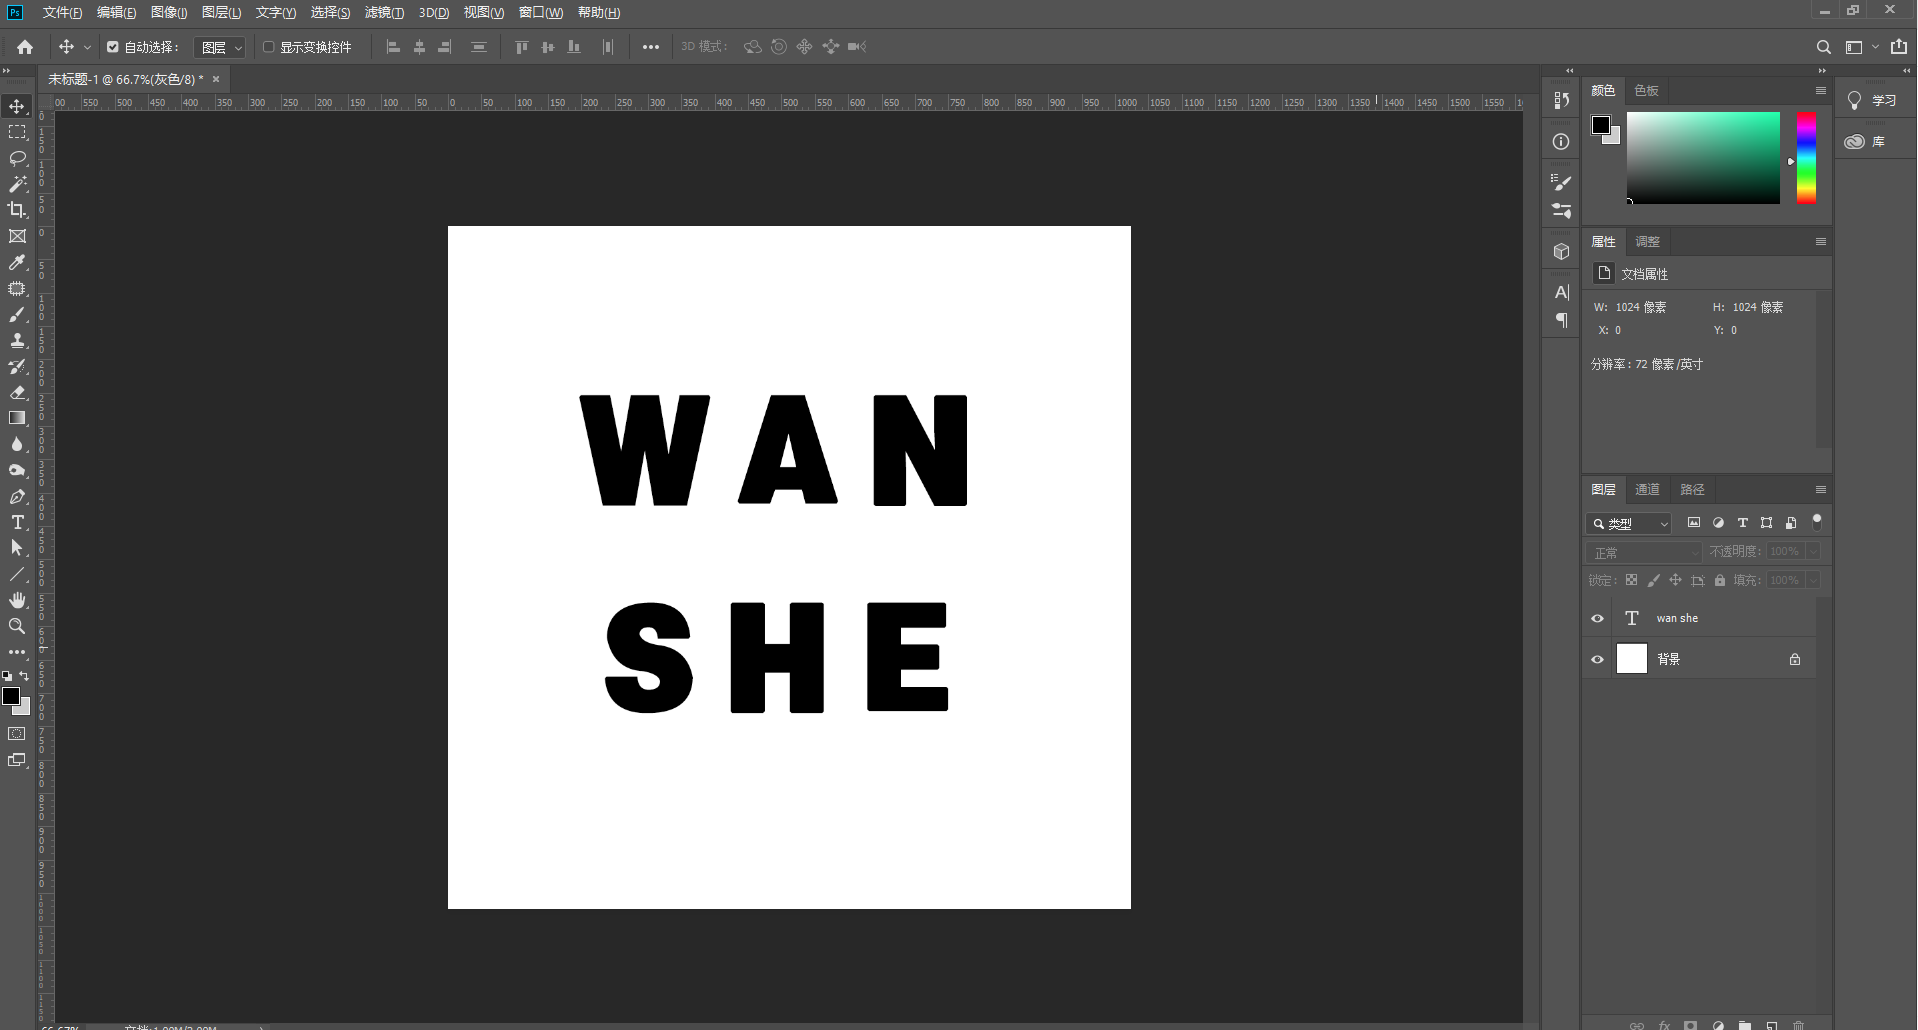Filter layers by adjustment layers

pos(1718,523)
